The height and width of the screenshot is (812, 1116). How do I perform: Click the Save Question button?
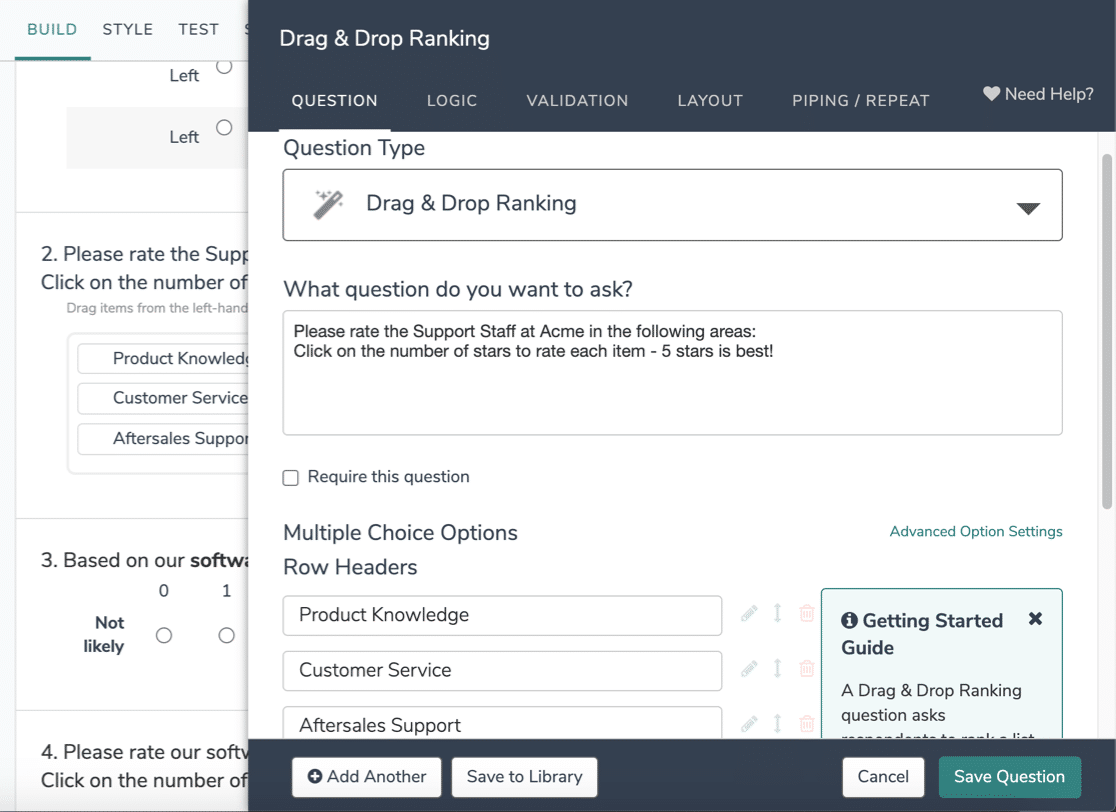(1009, 777)
